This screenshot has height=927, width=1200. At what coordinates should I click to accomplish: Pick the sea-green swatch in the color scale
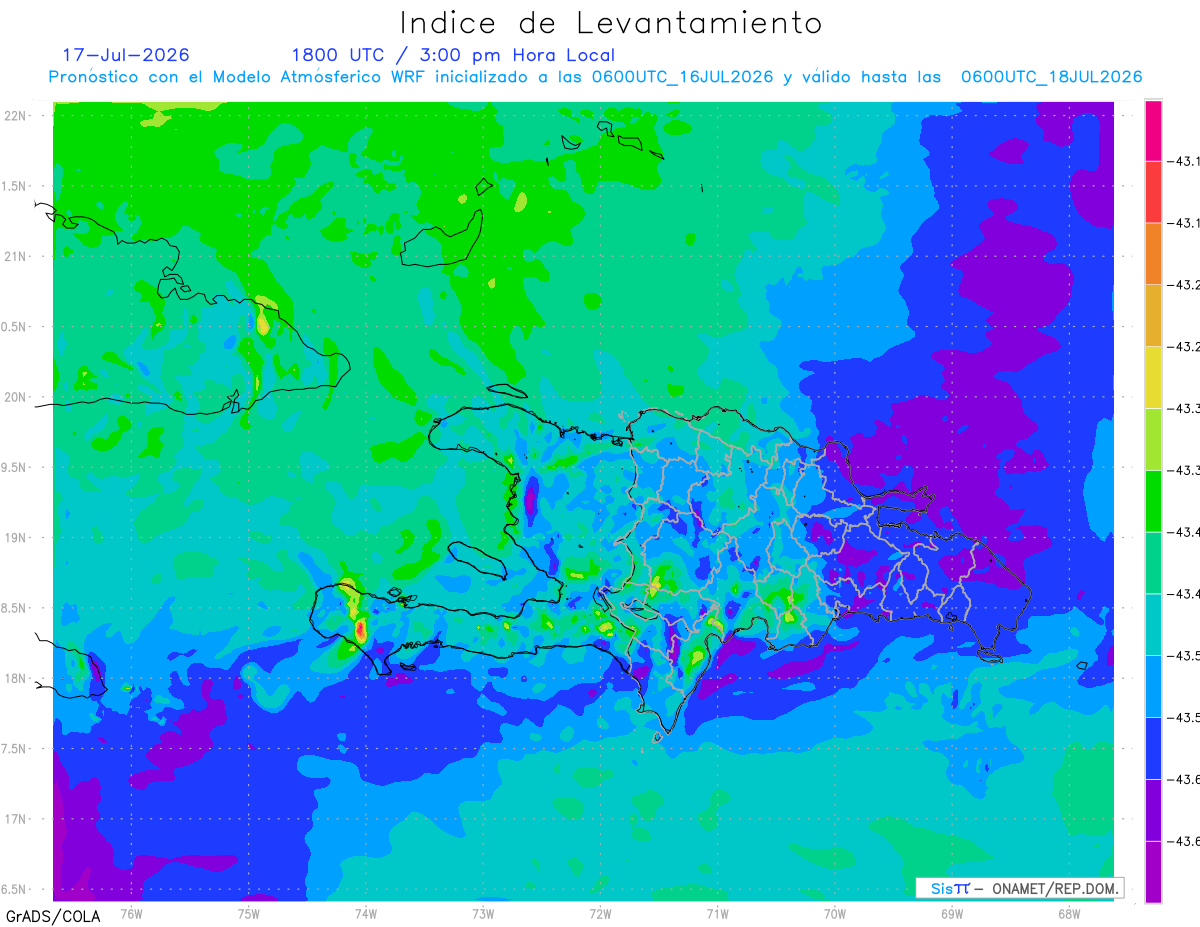click(x=1153, y=563)
